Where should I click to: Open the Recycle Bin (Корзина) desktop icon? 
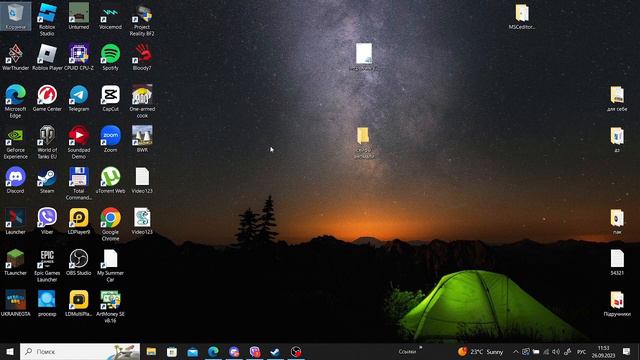click(x=16, y=16)
